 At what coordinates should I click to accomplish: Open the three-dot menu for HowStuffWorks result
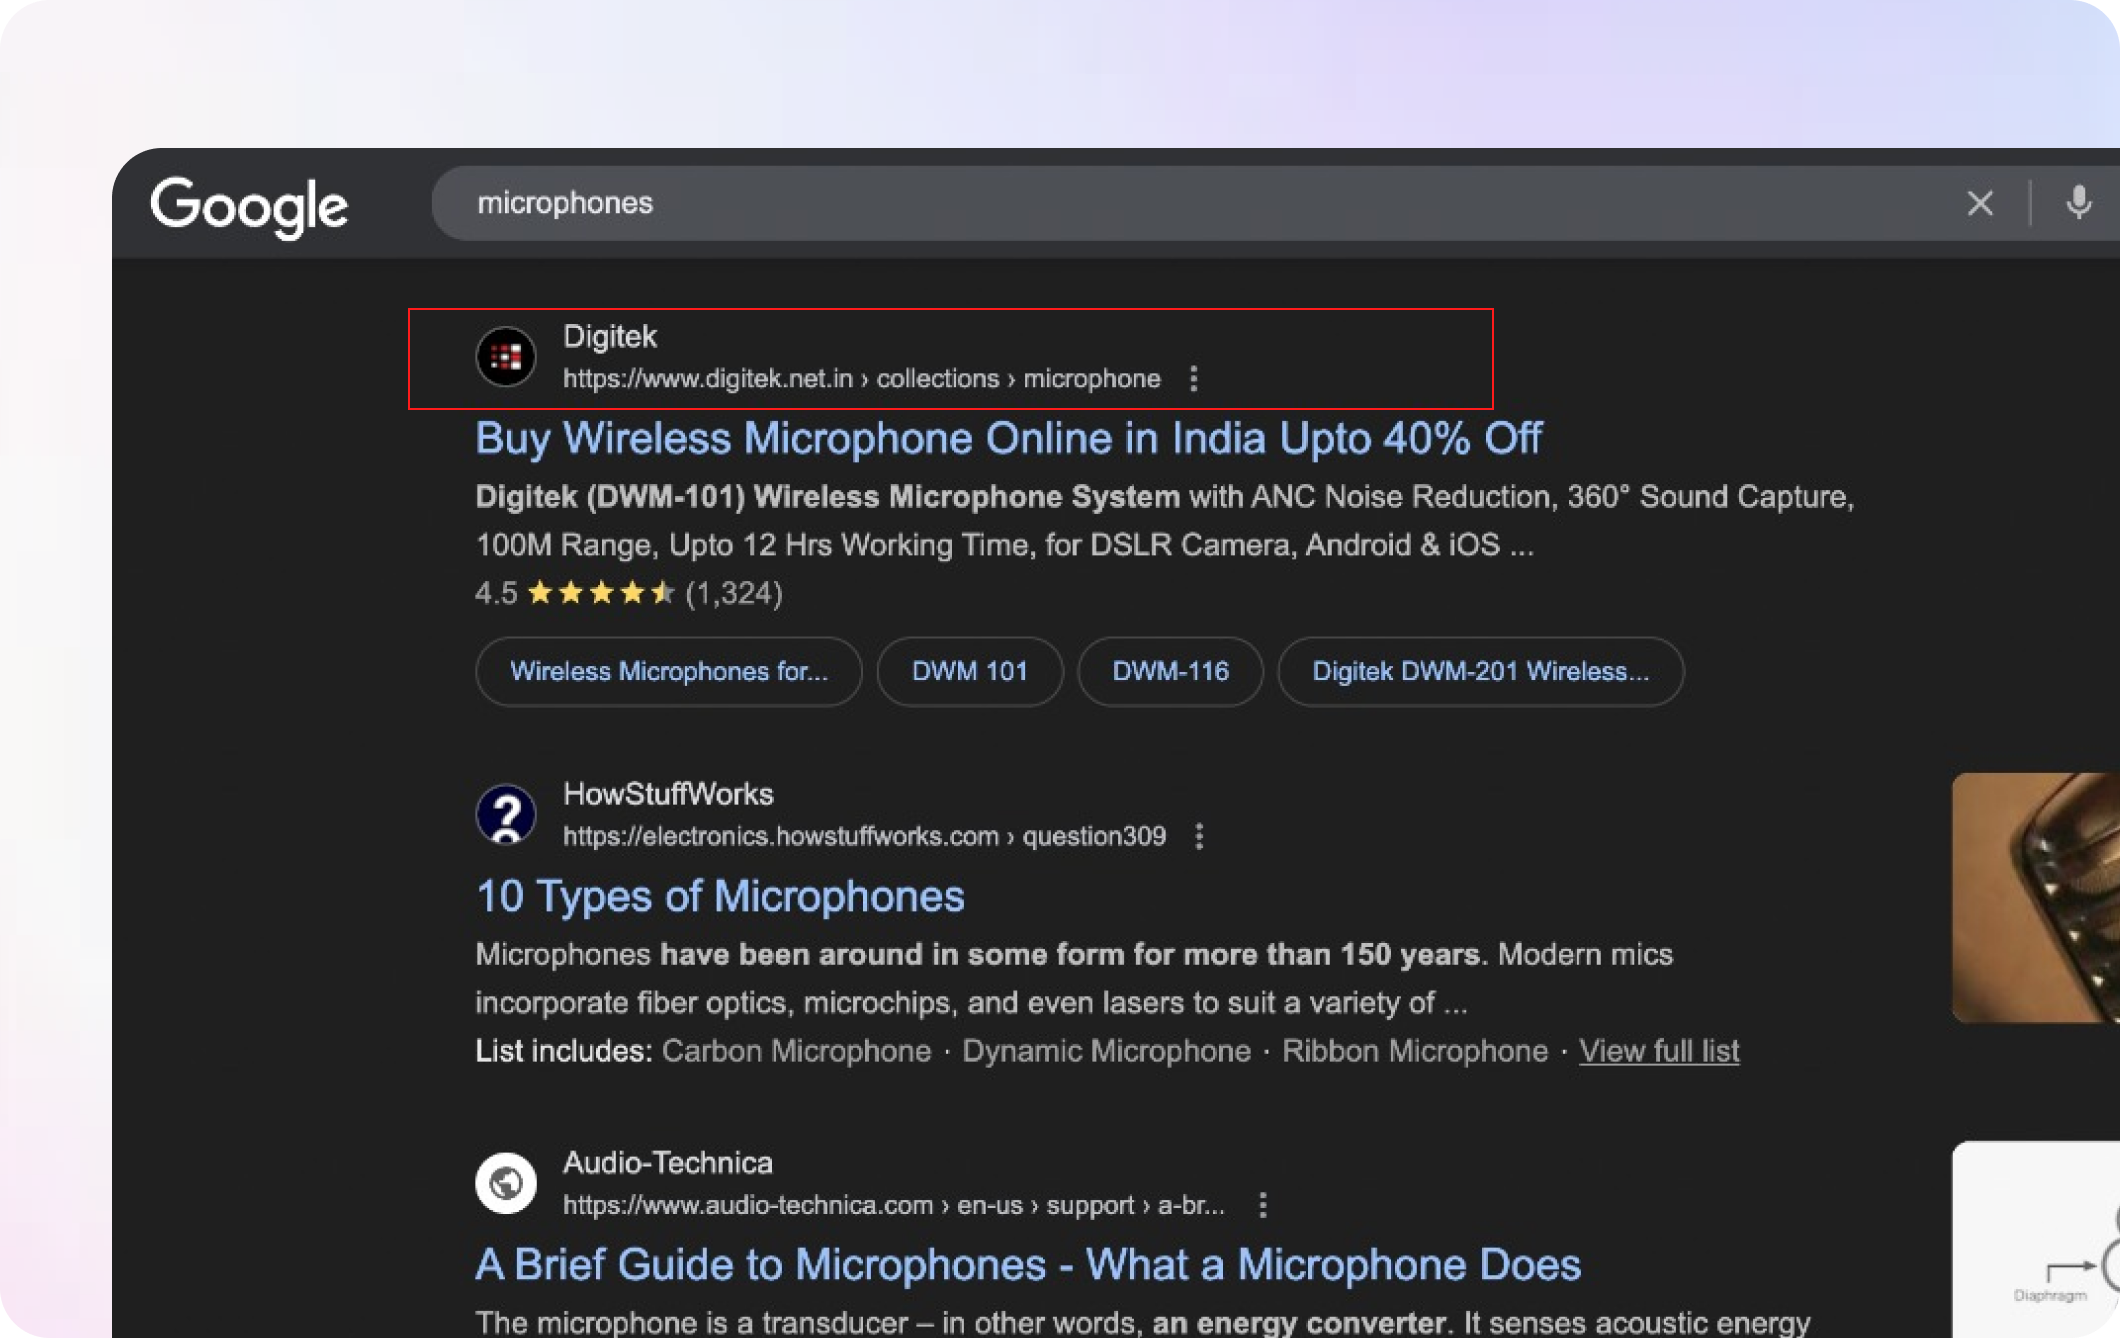1199,836
